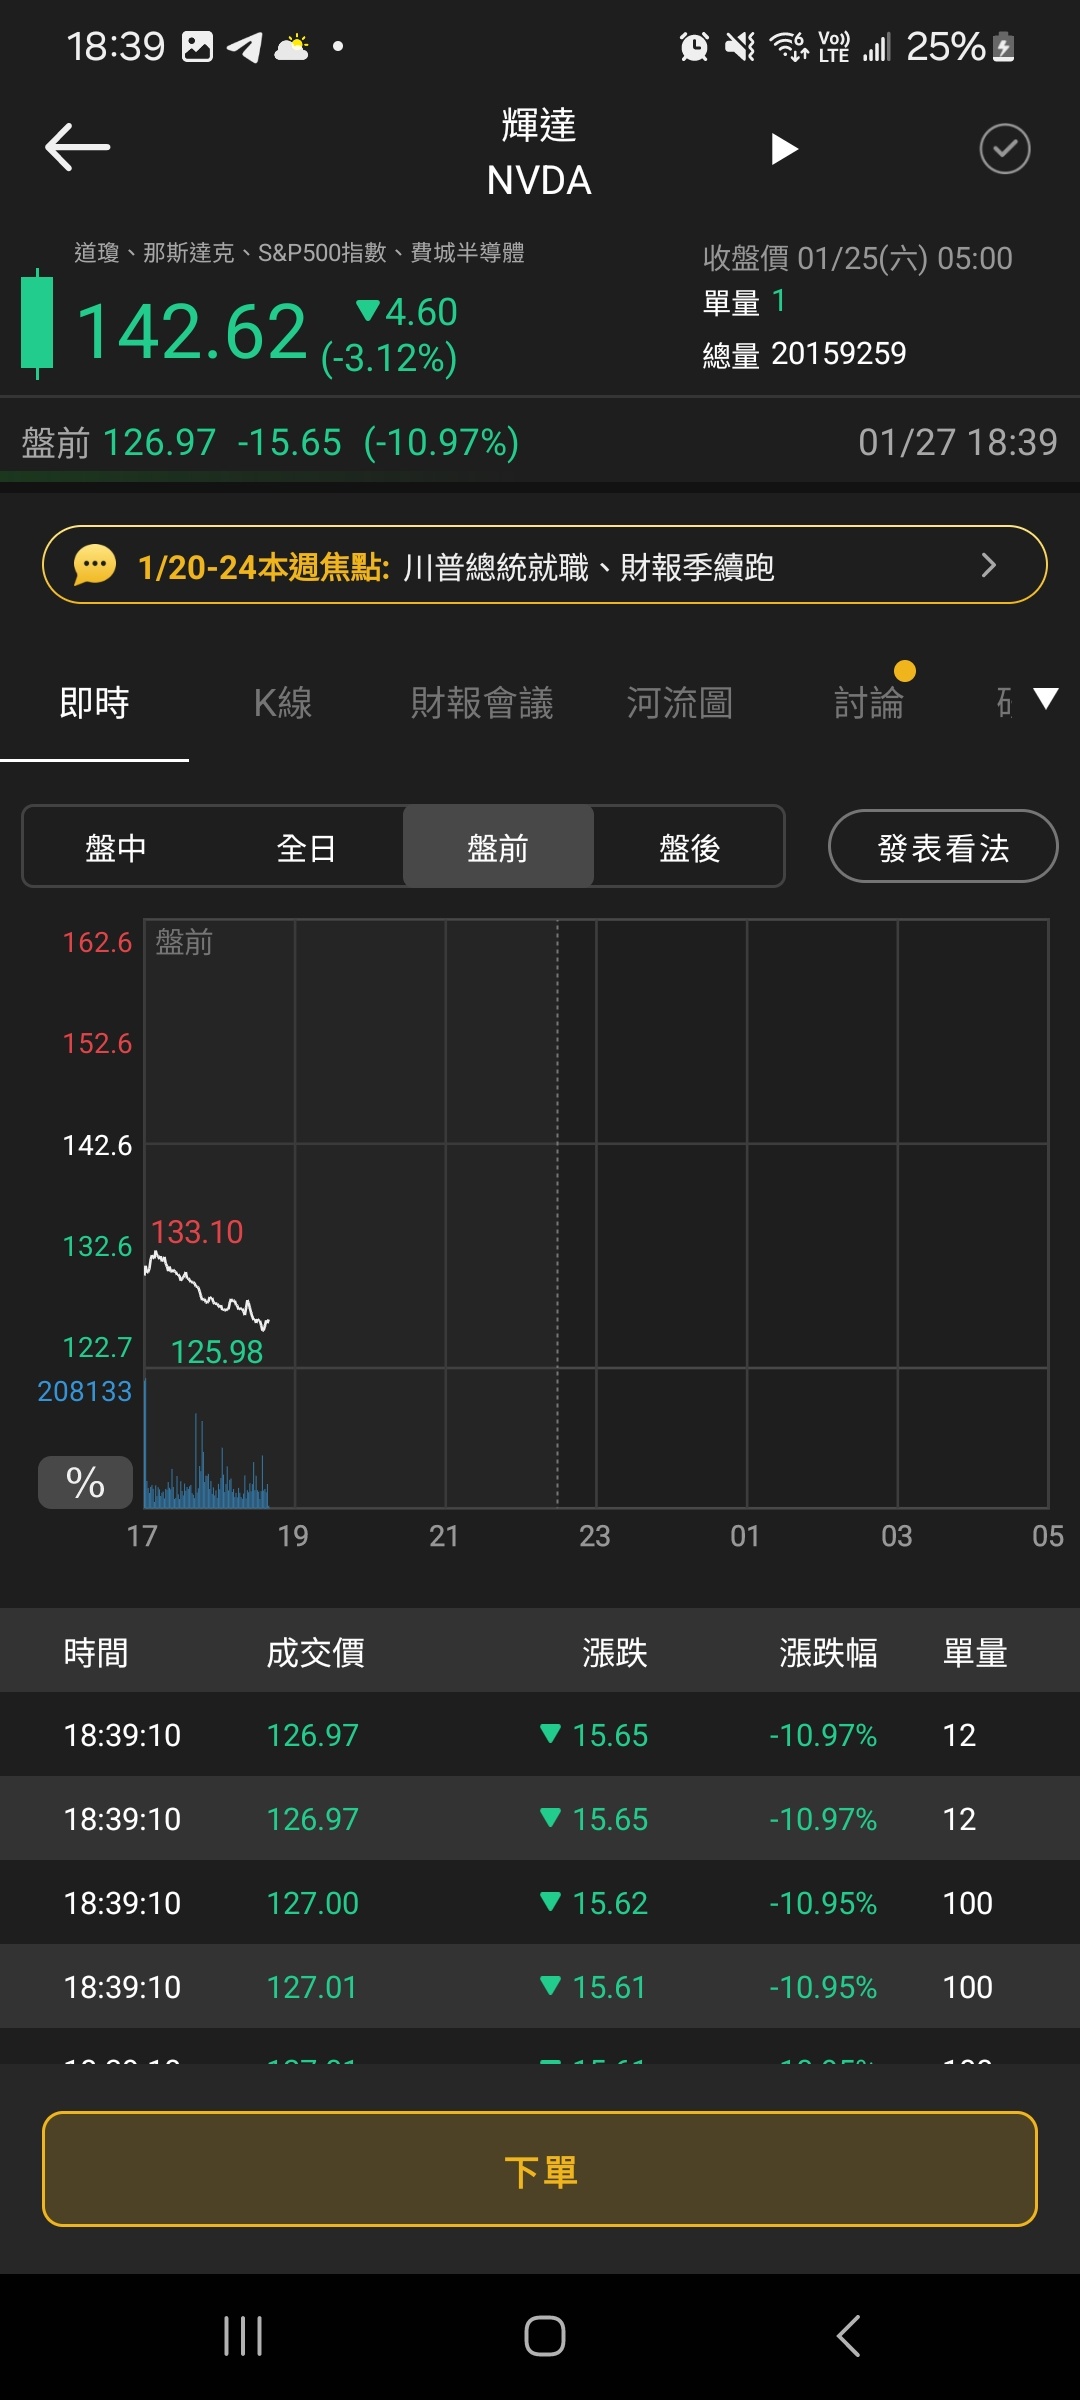Select the 盤前 session option
The width and height of the screenshot is (1080, 2400).
point(498,848)
